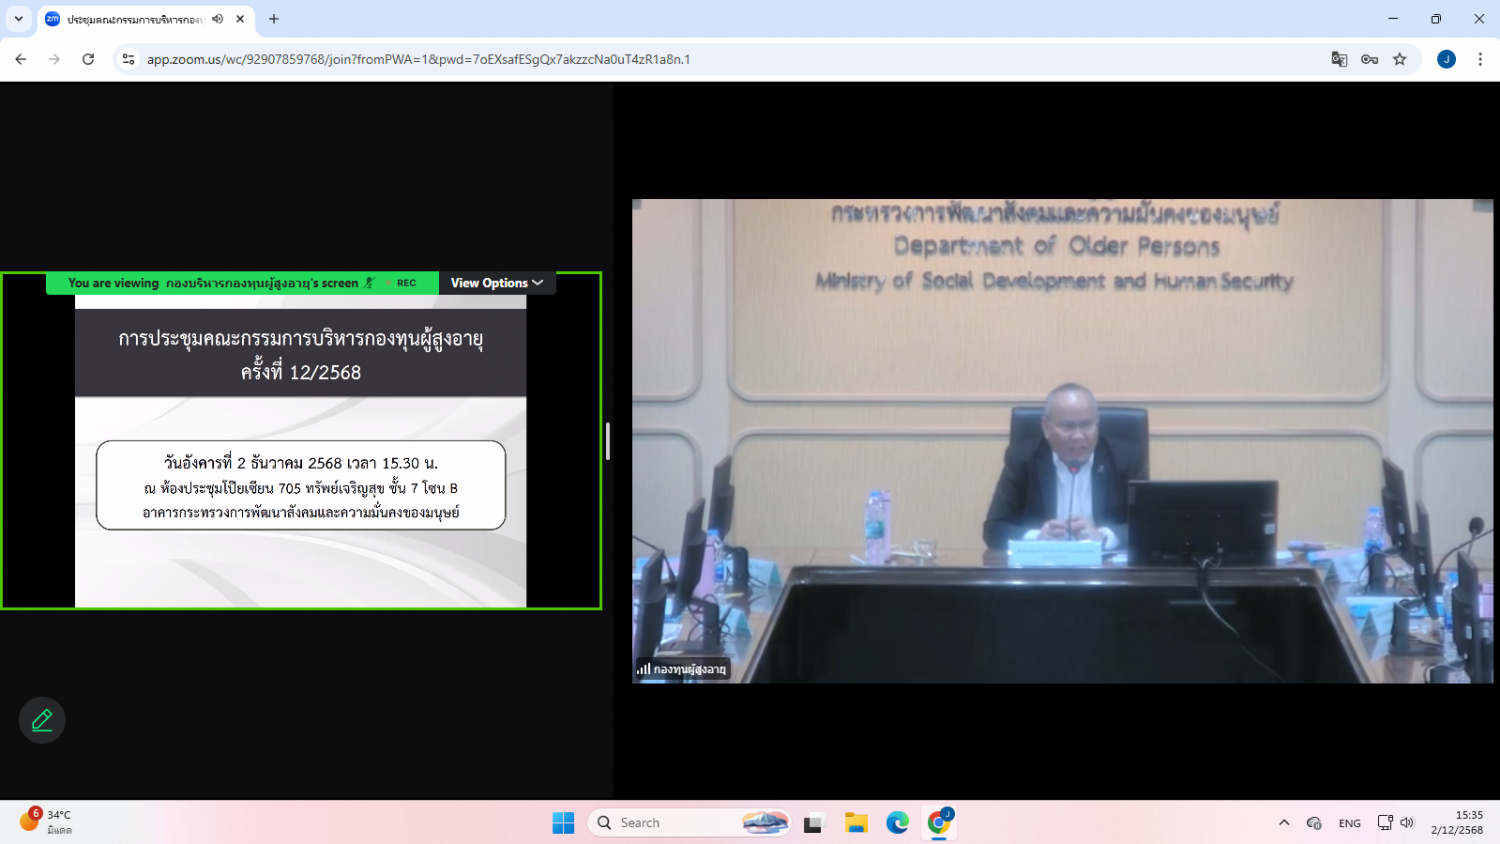The height and width of the screenshot is (844, 1500).
Task: Click the Google Translate icon in address bar
Action: coord(1339,60)
